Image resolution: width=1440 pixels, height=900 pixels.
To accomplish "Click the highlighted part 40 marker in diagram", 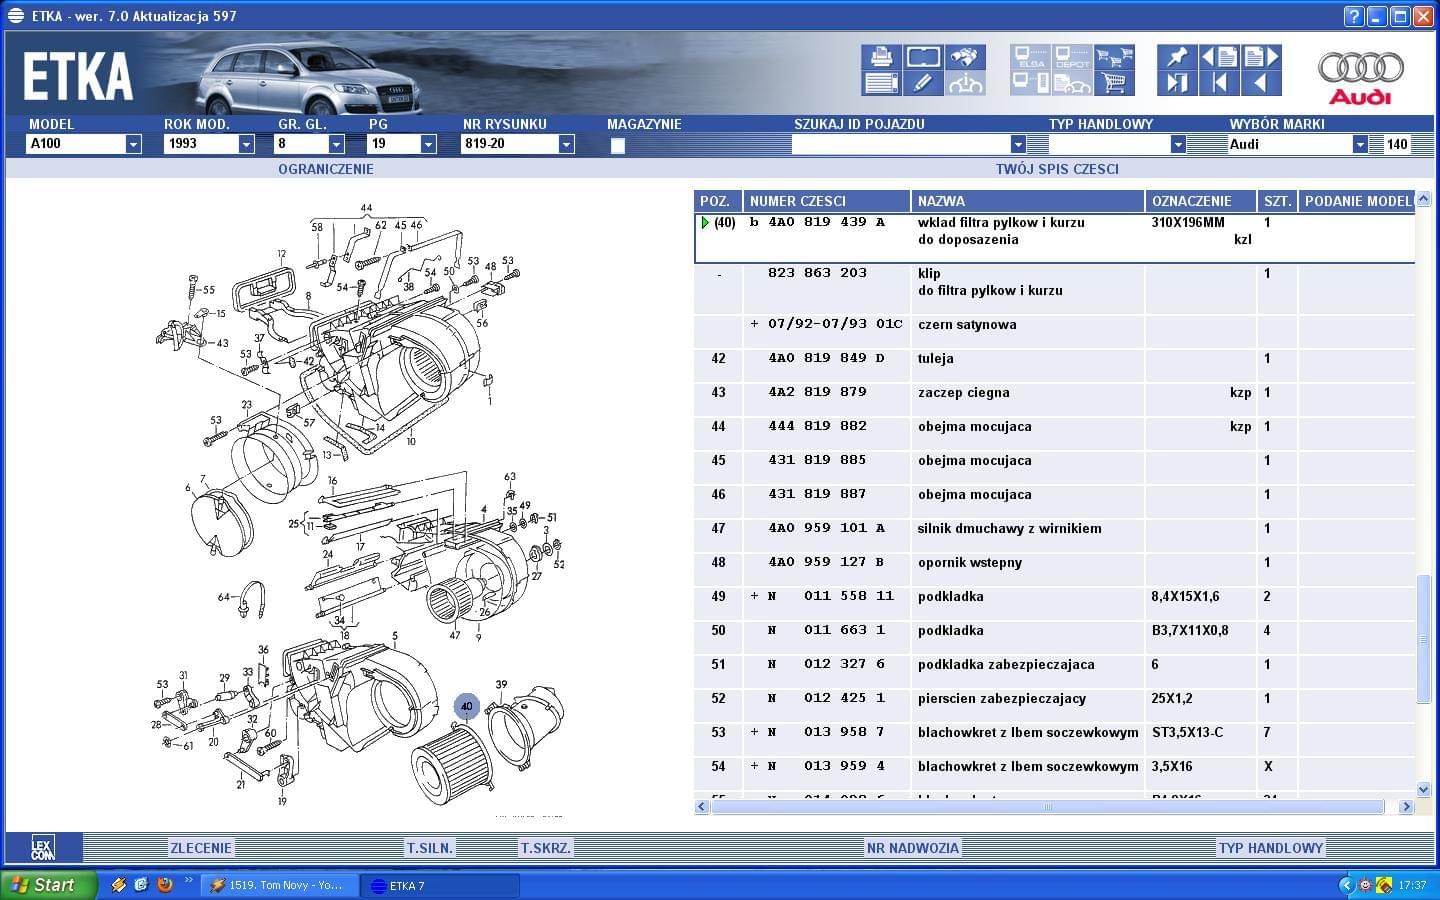I will (466, 706).
